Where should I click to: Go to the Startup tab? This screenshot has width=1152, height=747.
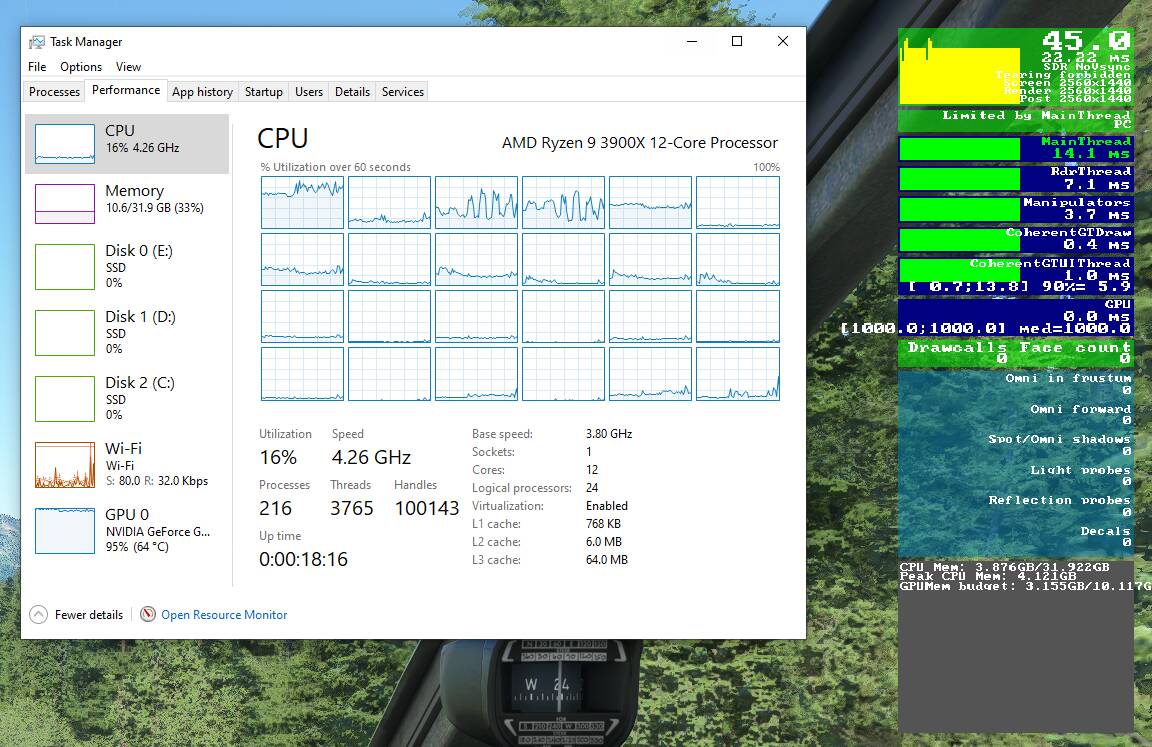coord(263,92)
